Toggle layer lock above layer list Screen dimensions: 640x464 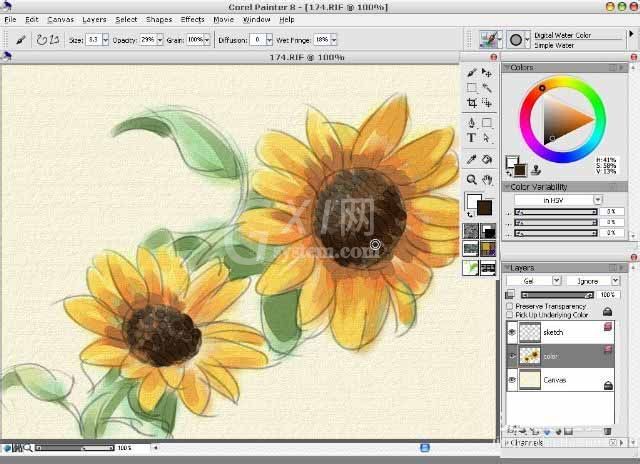coord(607,312)
